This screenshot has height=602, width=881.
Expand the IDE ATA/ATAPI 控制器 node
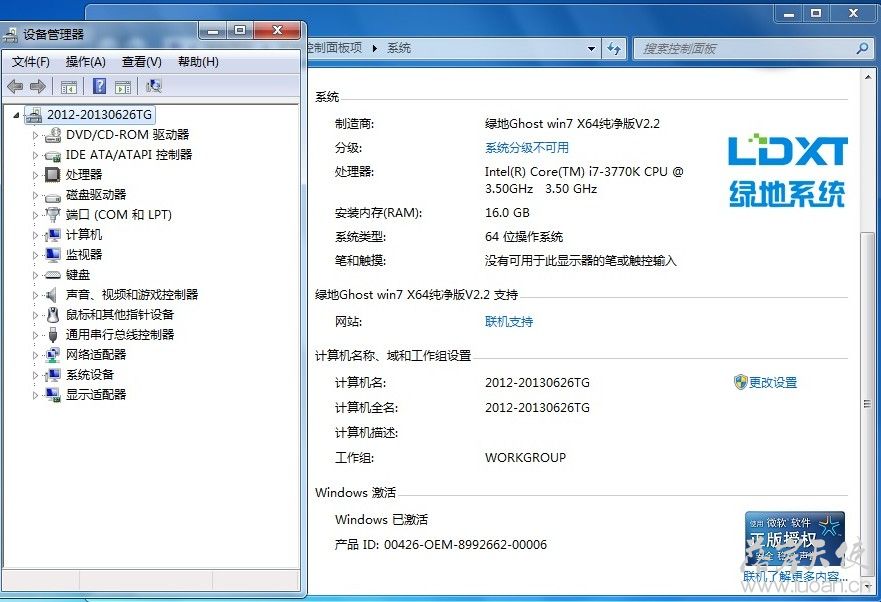pos(35,155)
